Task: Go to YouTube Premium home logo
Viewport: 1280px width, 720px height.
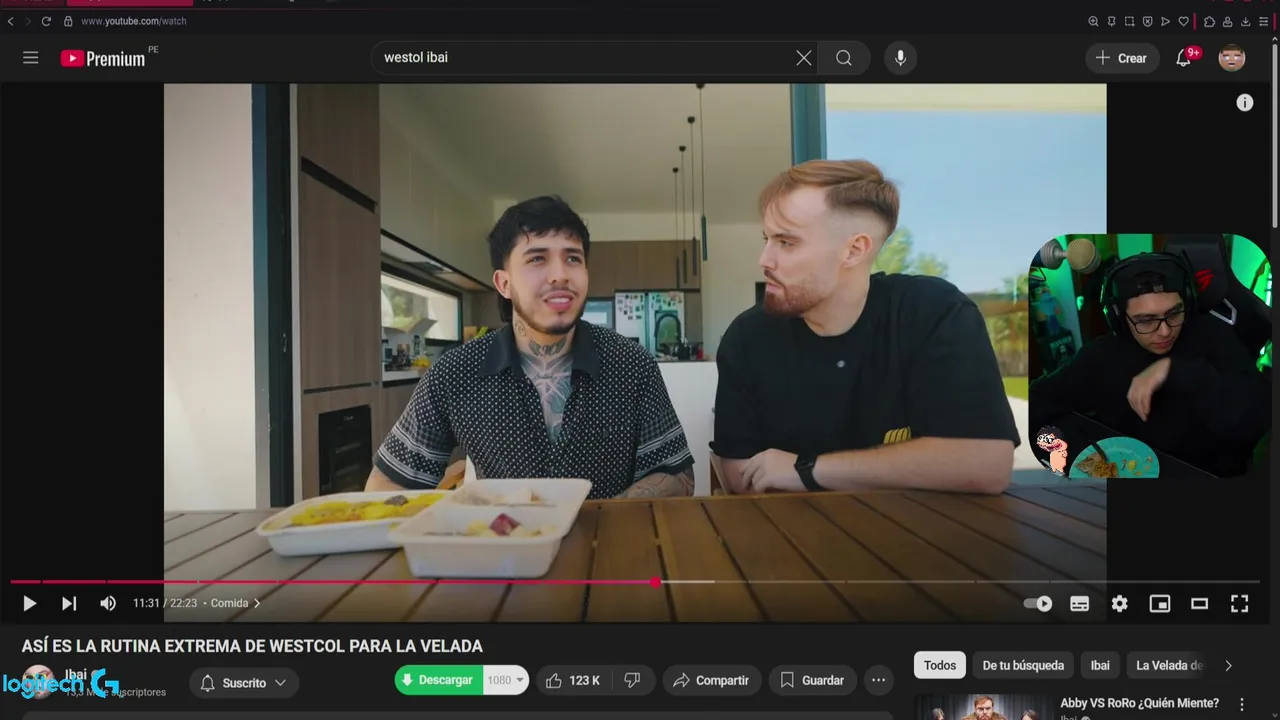Action: (x=104, y=58)
